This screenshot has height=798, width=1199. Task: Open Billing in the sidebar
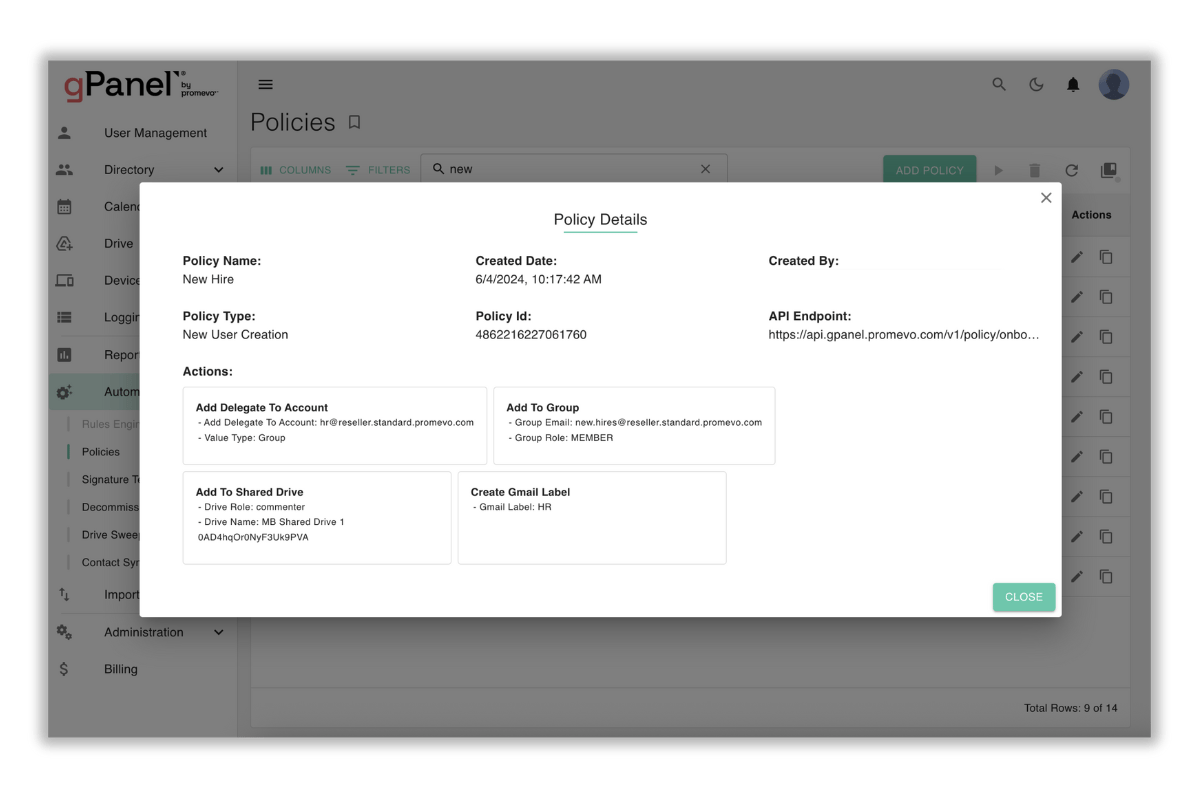[x=121, y=669]
